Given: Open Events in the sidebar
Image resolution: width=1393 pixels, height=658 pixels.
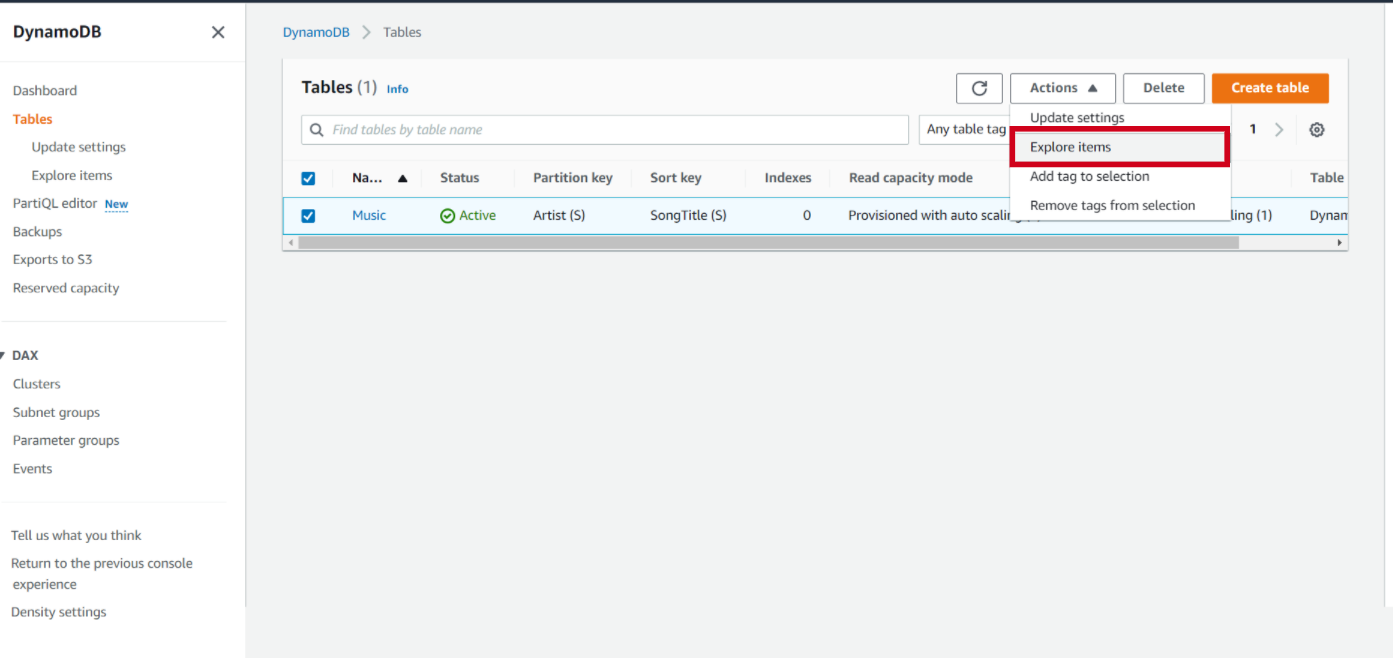Looking at the screenshot, I should pyautogui.click(x=33, y=469).
